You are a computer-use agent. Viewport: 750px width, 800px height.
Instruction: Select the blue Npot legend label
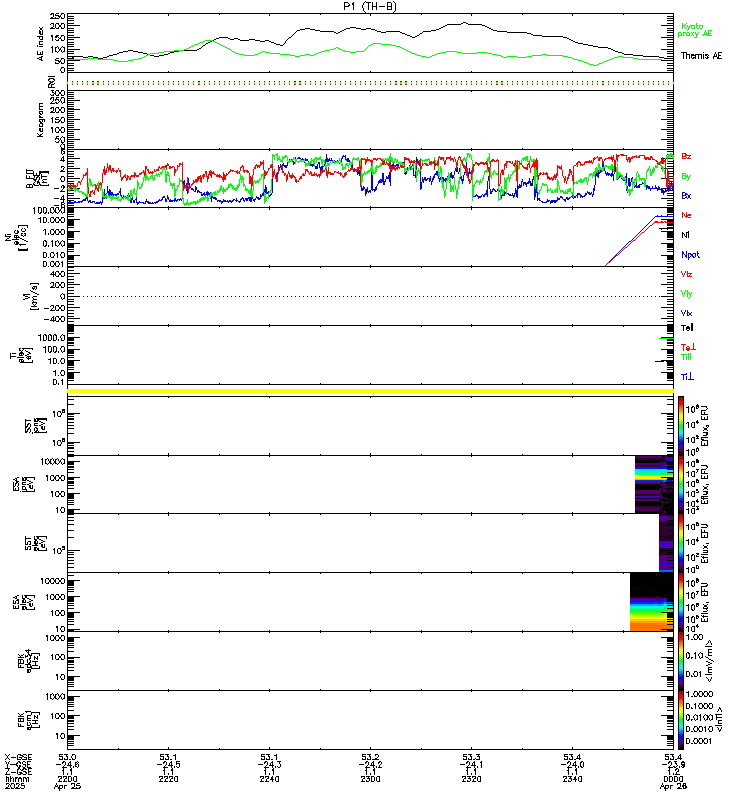[690, 255]
